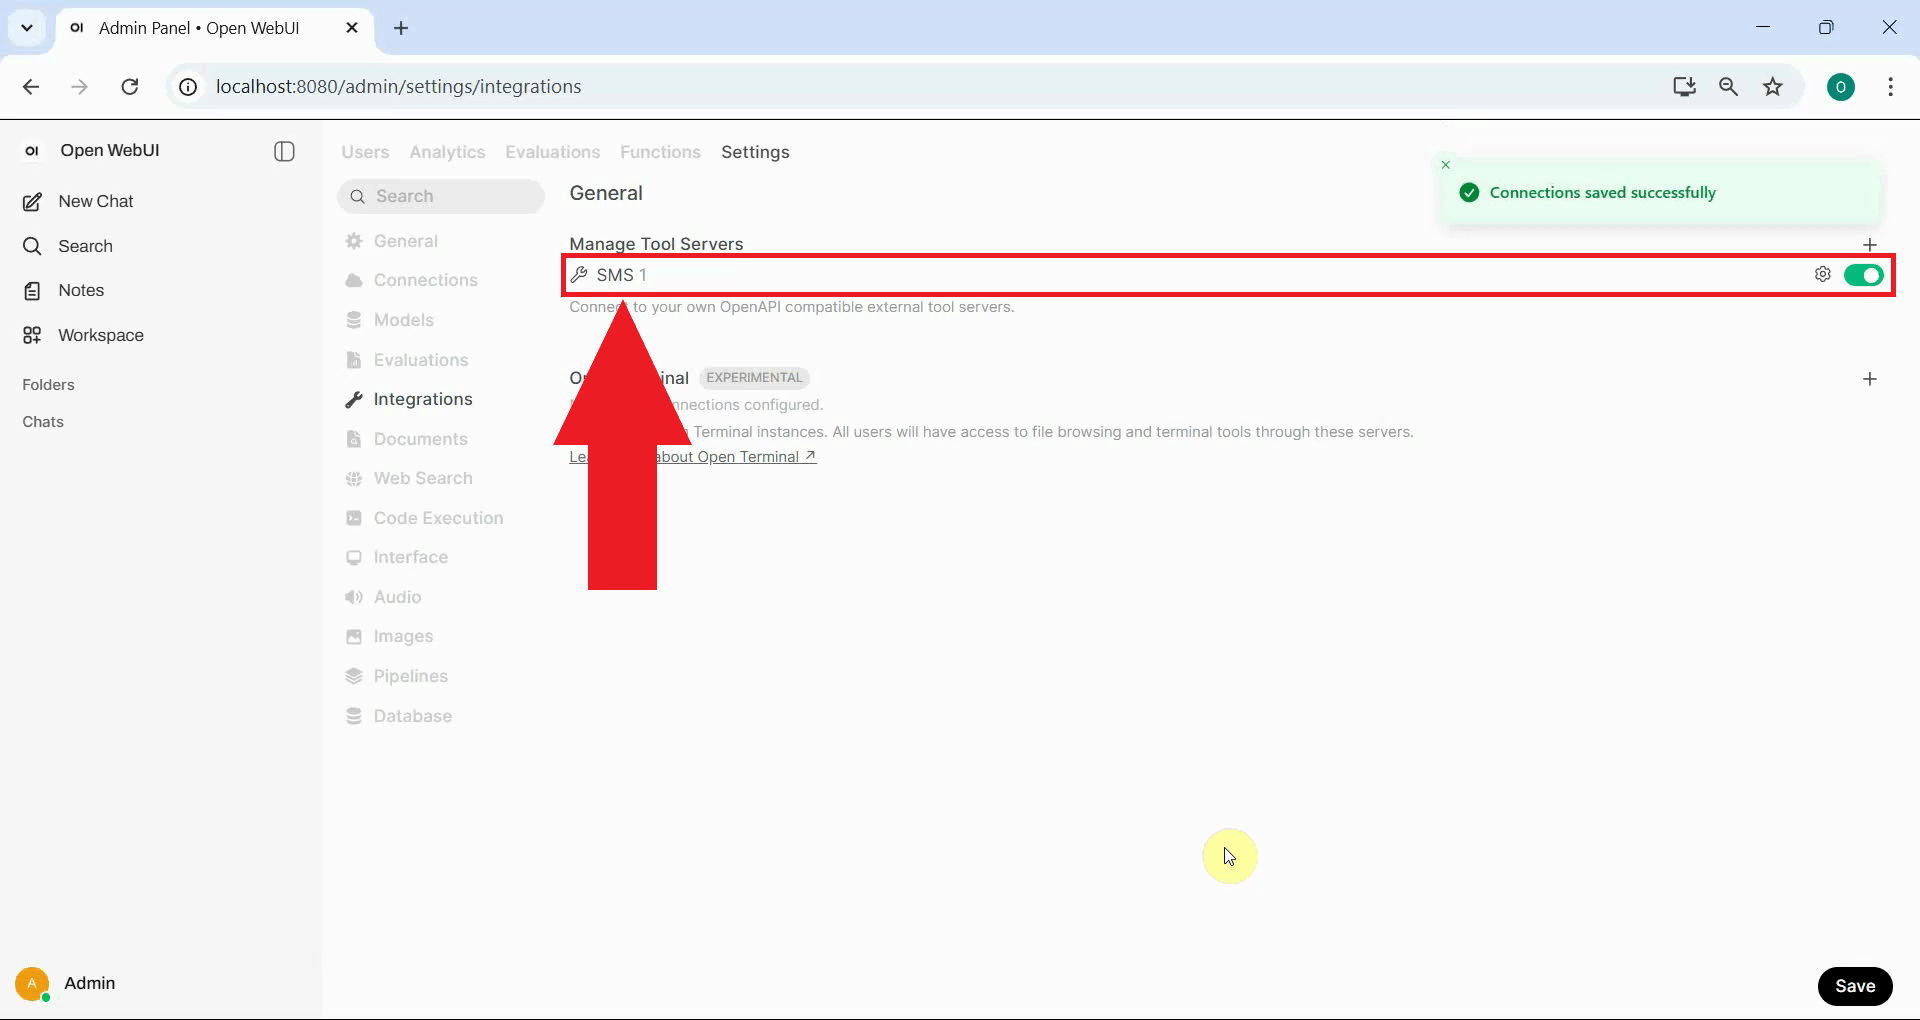Toggle the sidebar collapse icon
1920x1020 pixels.
click(284, 151)
